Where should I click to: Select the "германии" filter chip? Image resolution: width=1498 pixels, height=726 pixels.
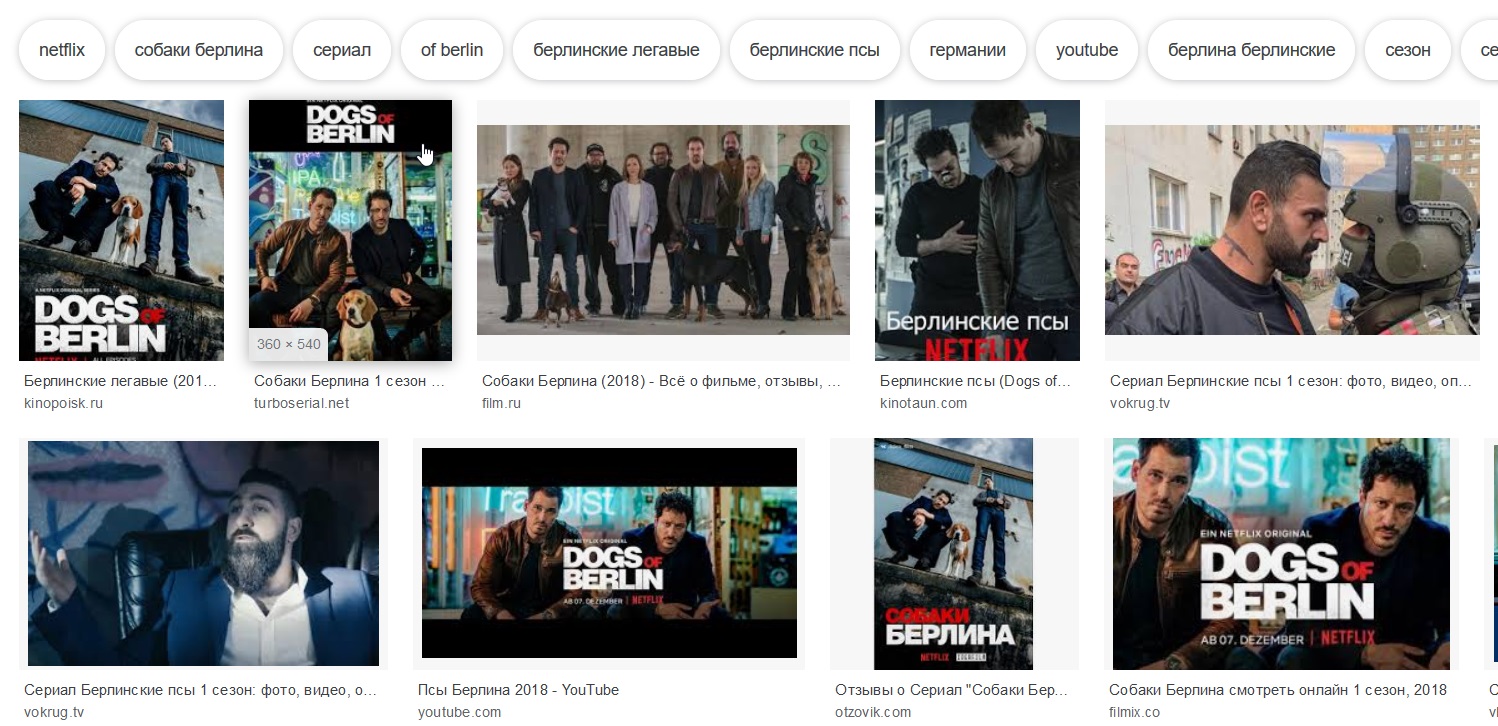pos(967,50)
